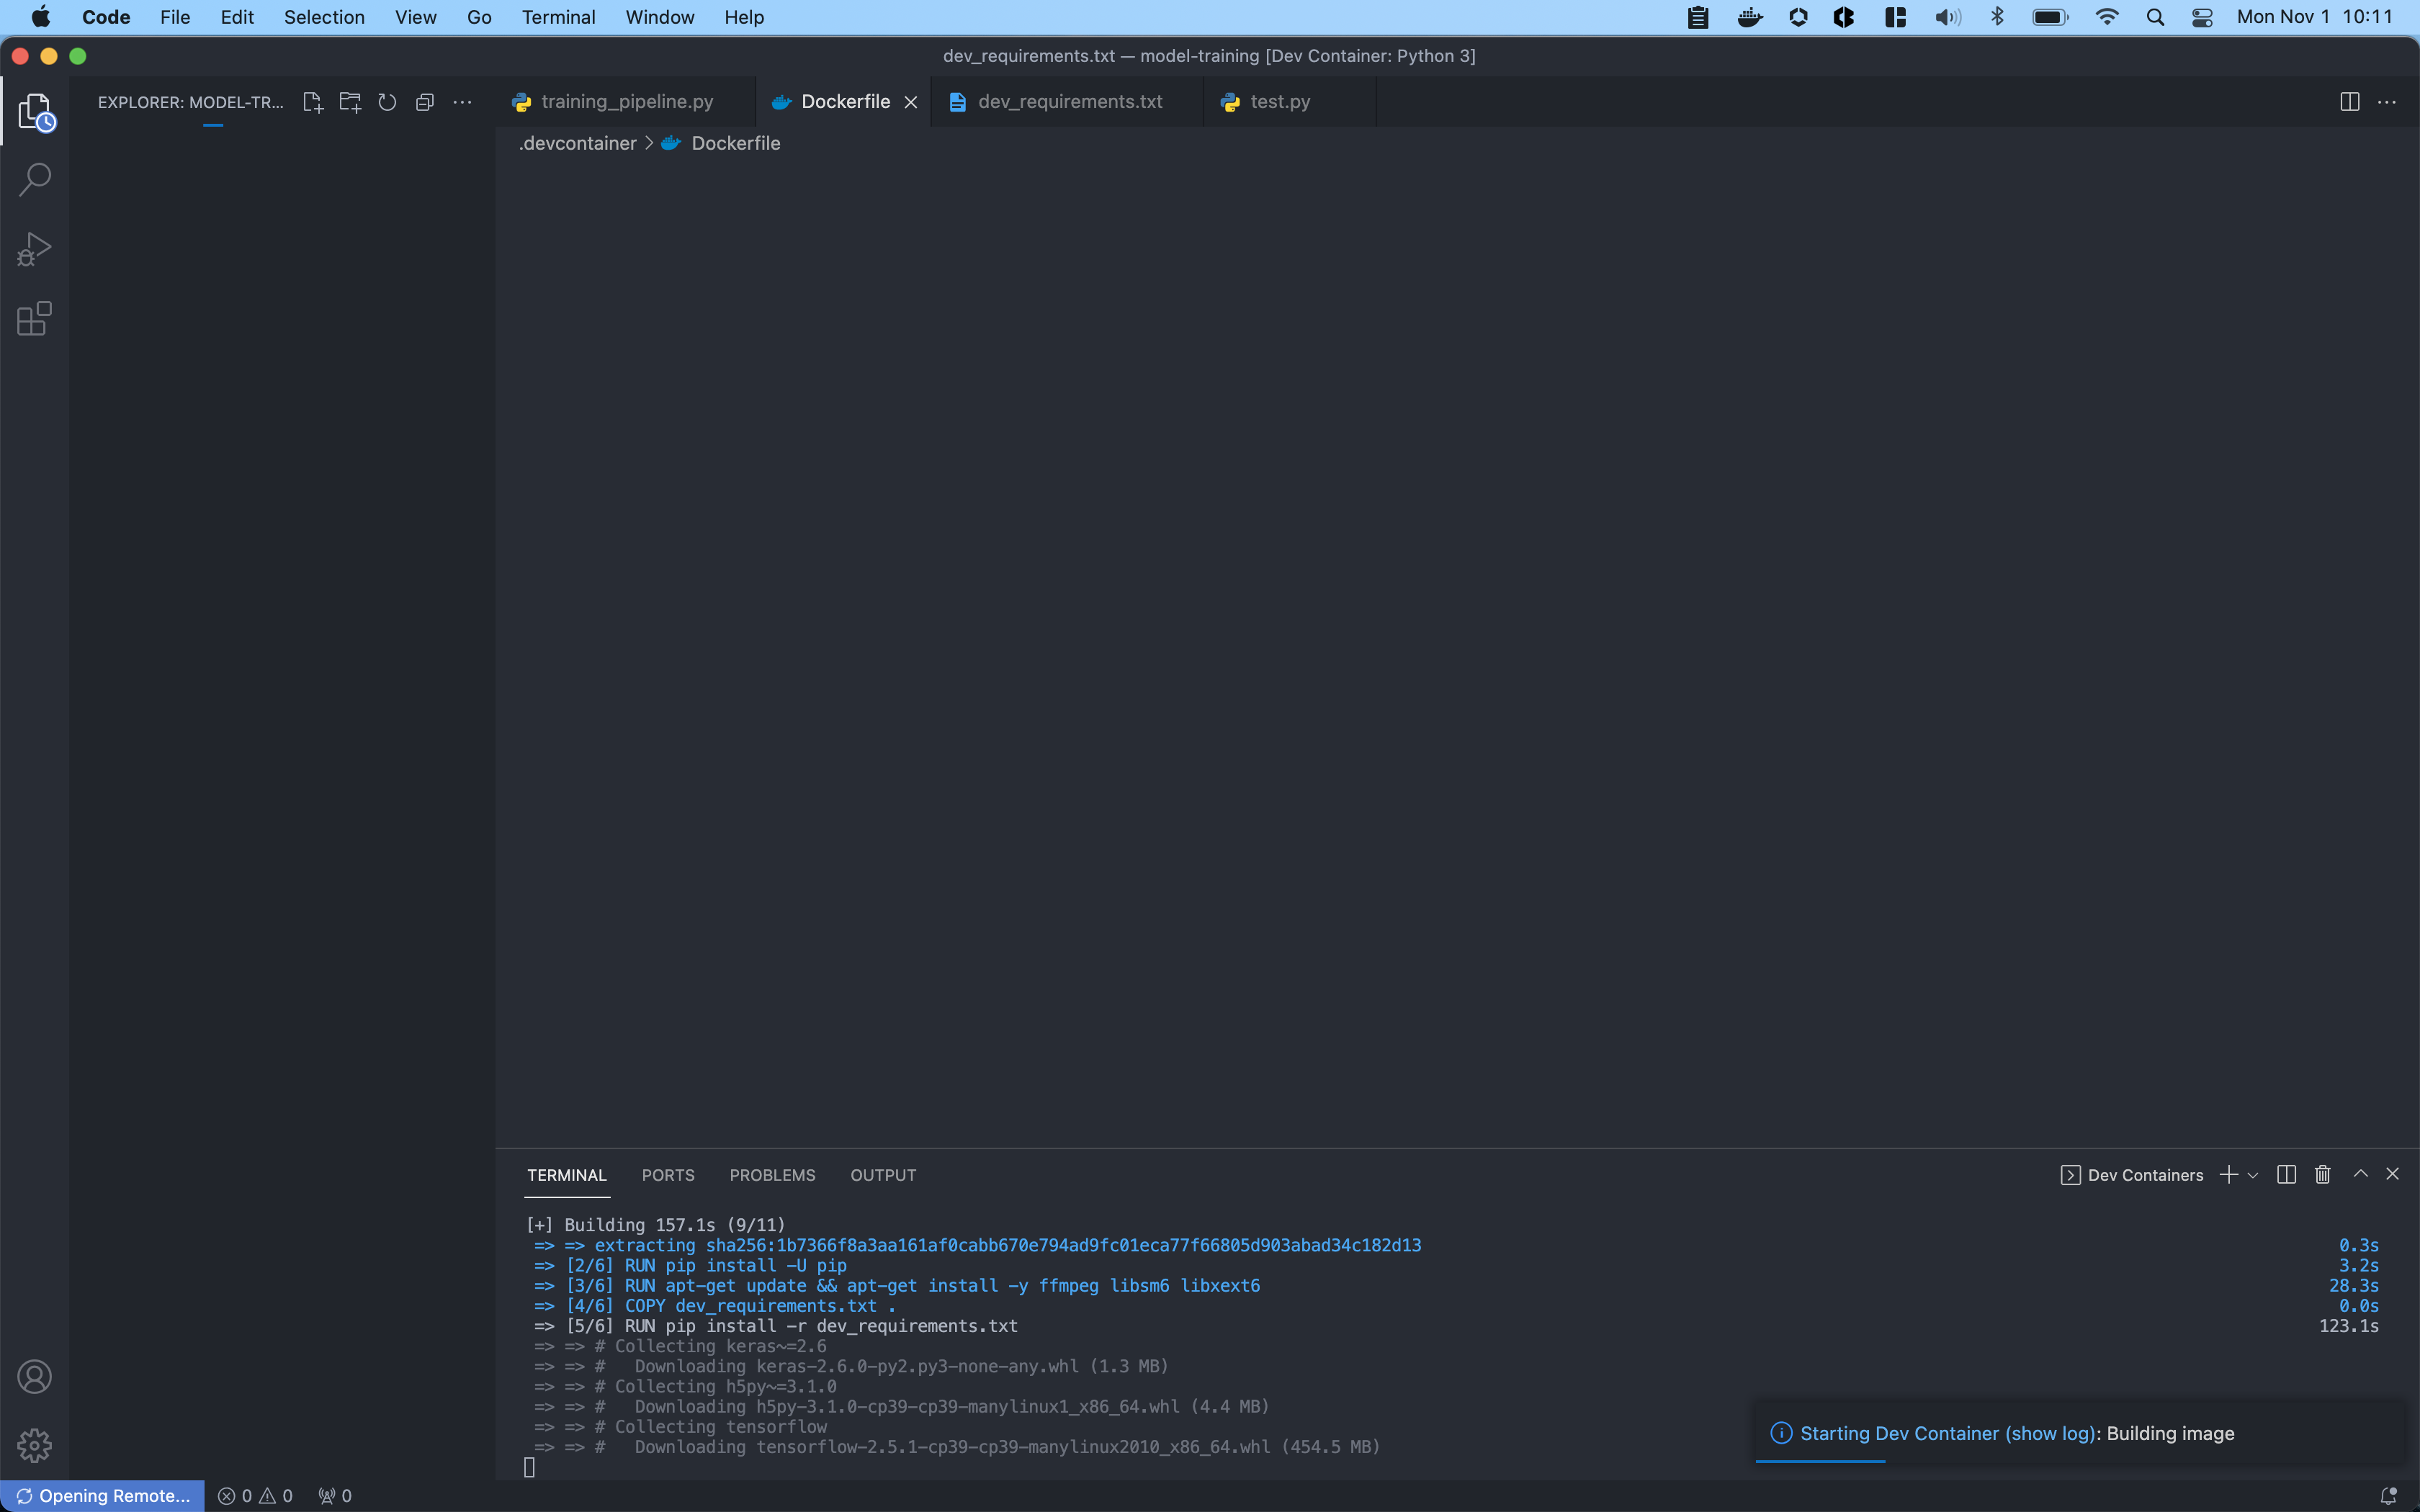Open the Search sidebar
Screen dimensions: 2420x1512
tap(36, 178)
